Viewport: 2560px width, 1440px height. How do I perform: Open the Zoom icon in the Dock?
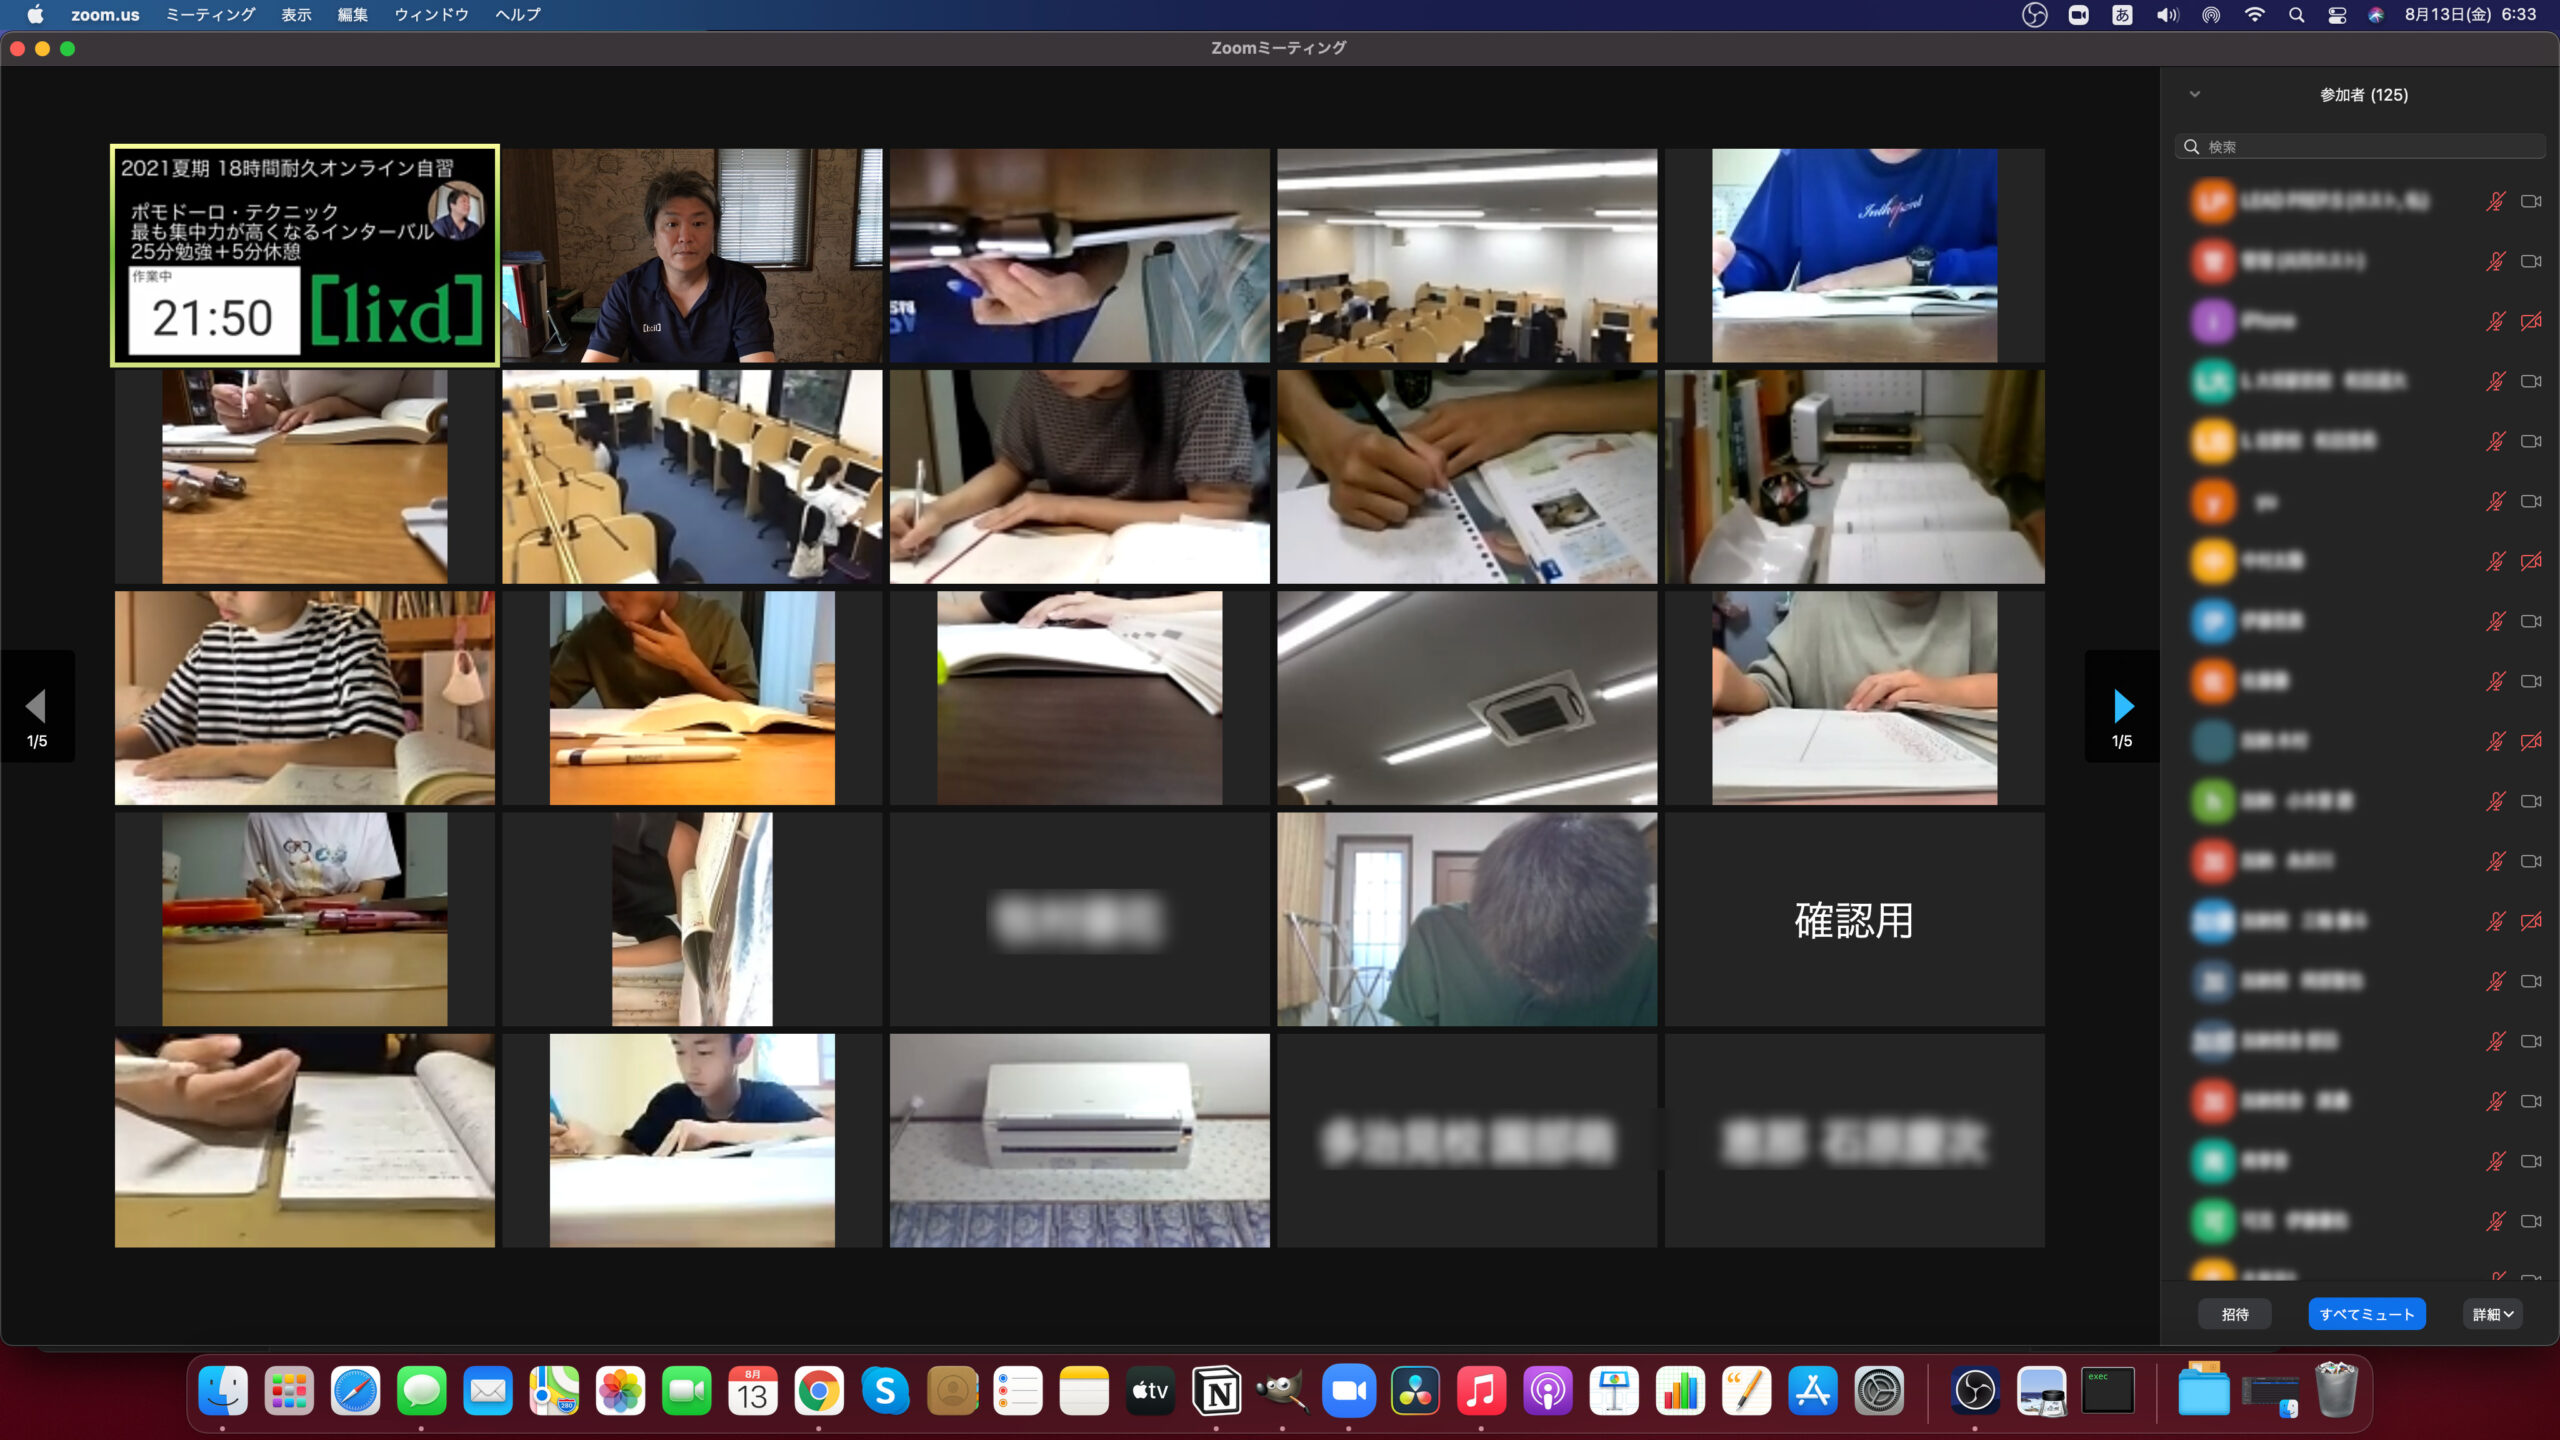click(1348, 1391)
